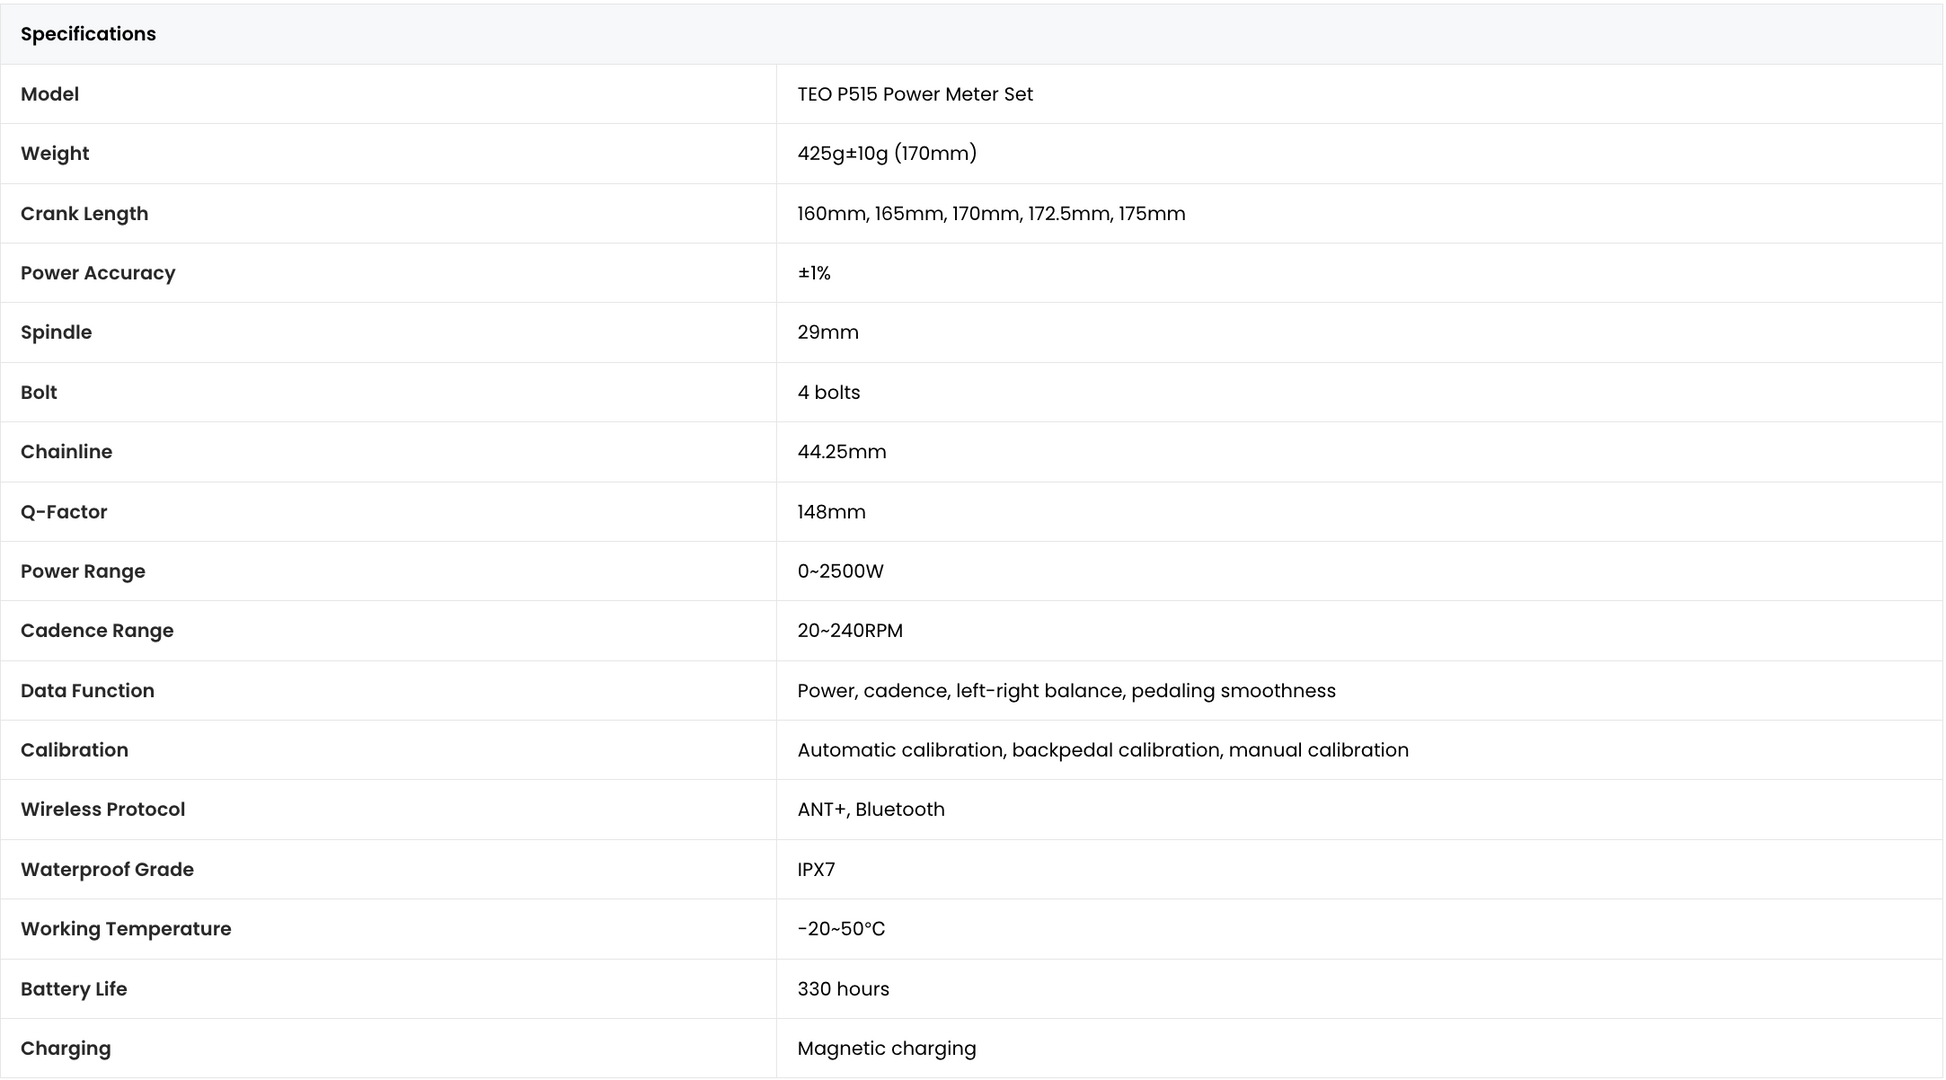Click the Waterproof Grade IPX7 value
The image size is (1946, 1080).
coord(816,869)
